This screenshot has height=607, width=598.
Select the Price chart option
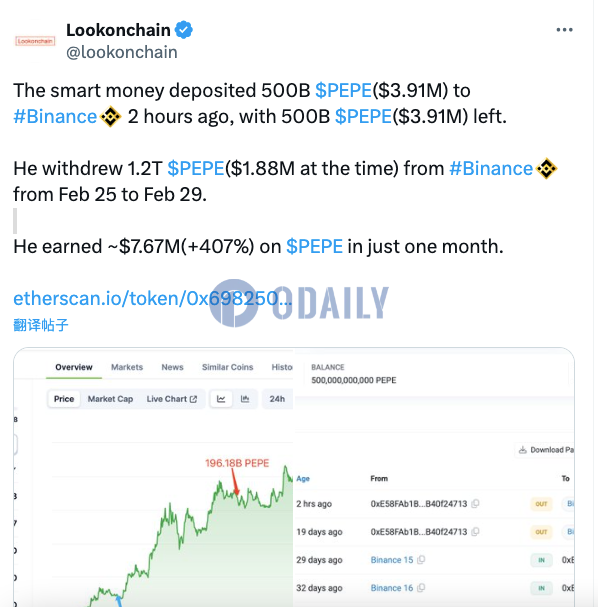click(x=64, y=399)
